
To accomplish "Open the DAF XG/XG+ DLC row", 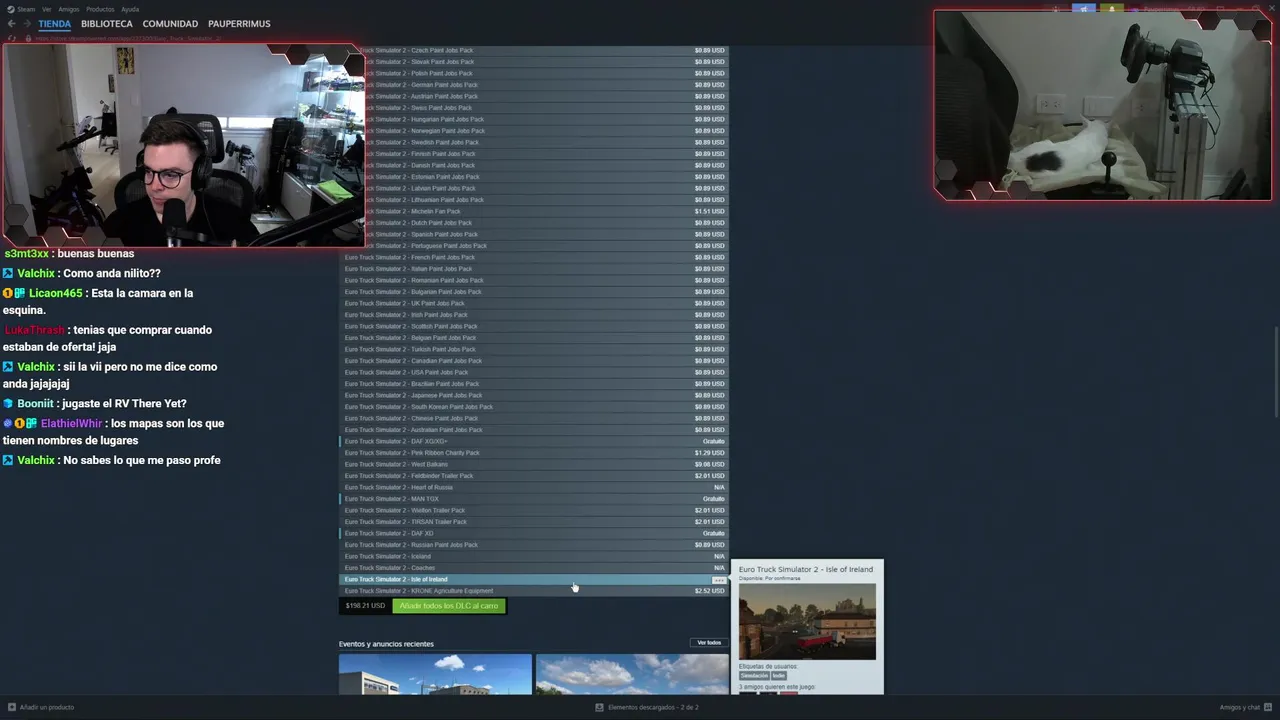I will pos(534,441).
